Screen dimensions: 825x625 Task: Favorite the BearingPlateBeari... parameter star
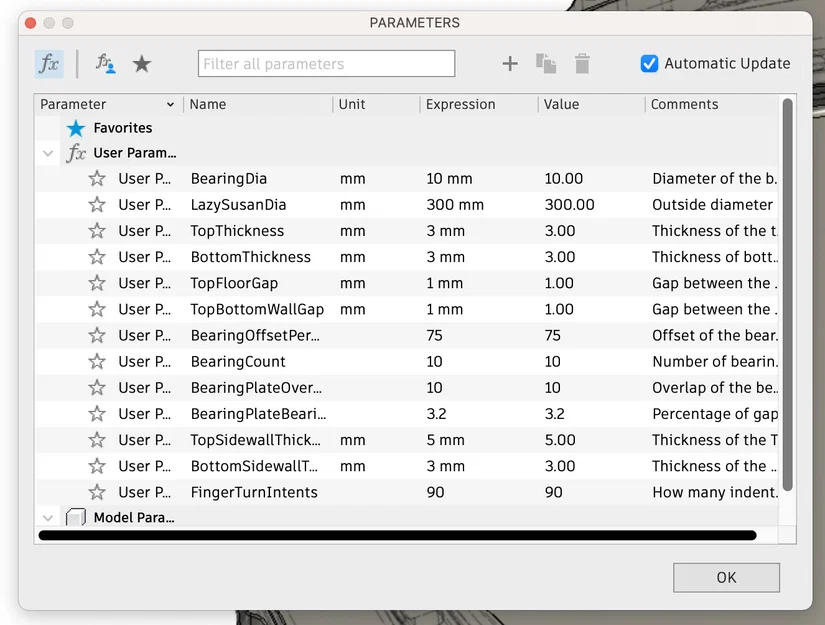tap(97, 414)
